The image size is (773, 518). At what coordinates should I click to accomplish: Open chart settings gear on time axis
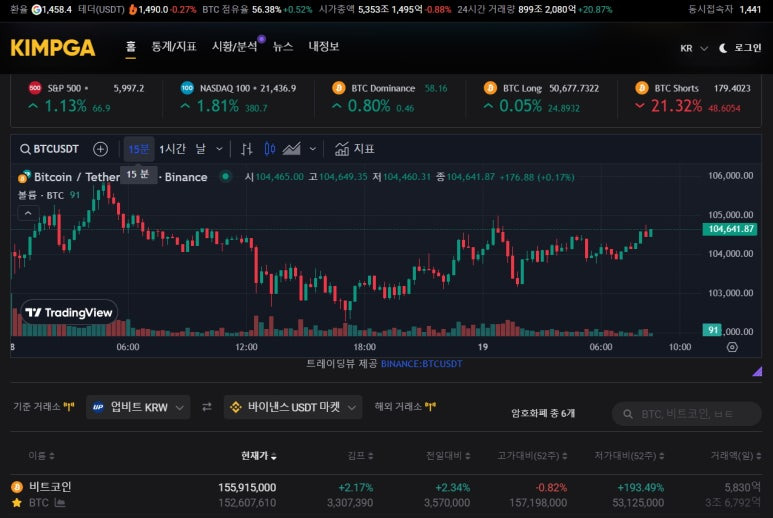[x=732, y=347]
